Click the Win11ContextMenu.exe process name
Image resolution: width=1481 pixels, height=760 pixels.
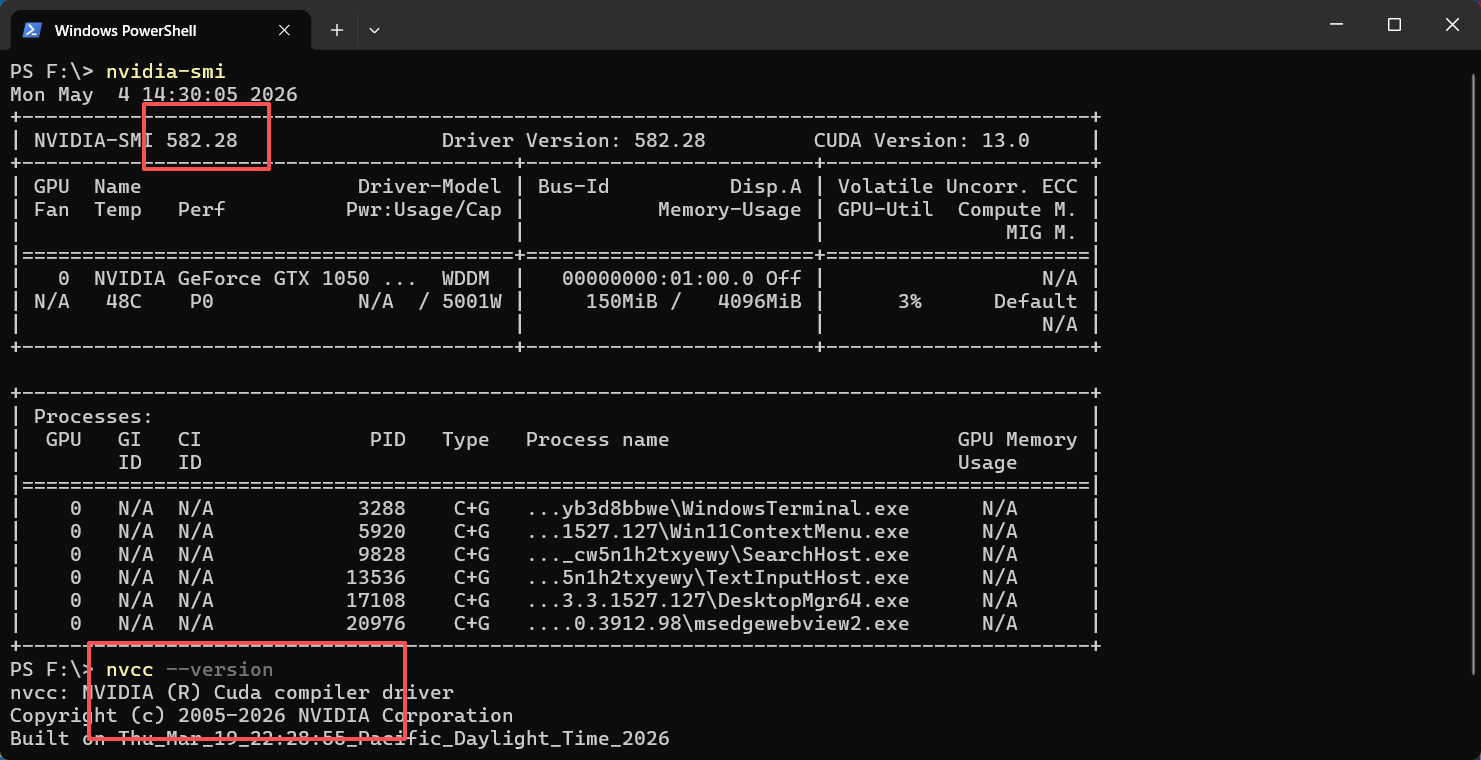[718, 531]
